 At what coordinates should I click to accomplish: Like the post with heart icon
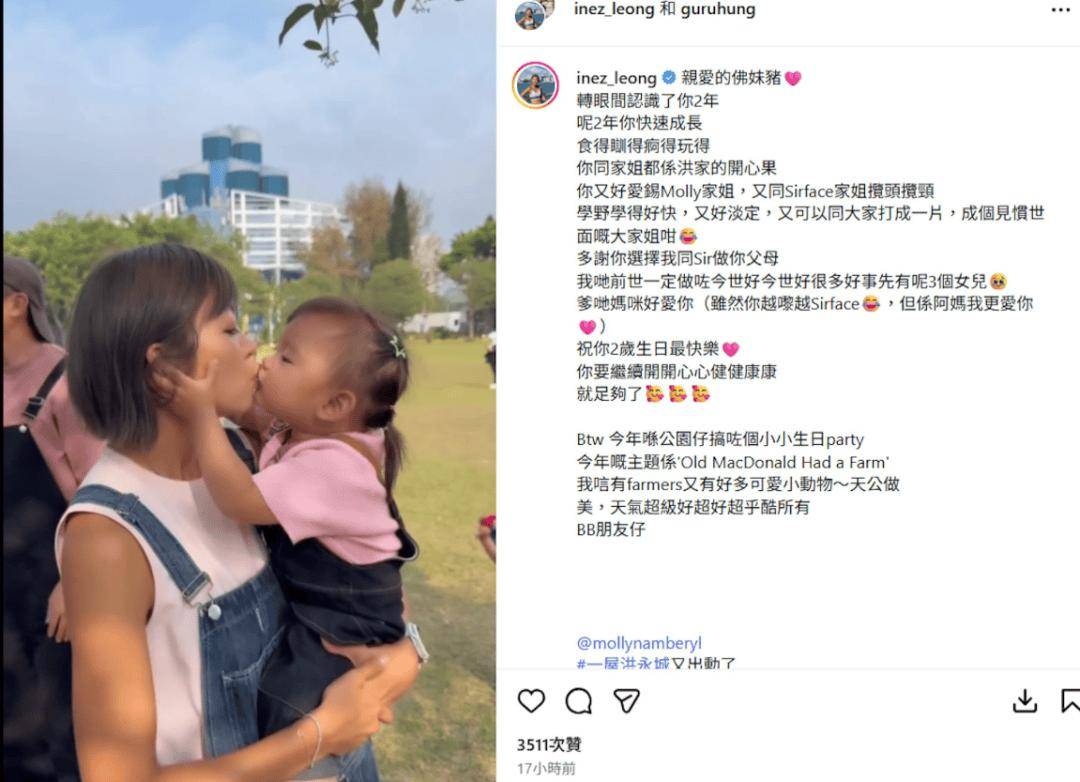tap(531, 701)
